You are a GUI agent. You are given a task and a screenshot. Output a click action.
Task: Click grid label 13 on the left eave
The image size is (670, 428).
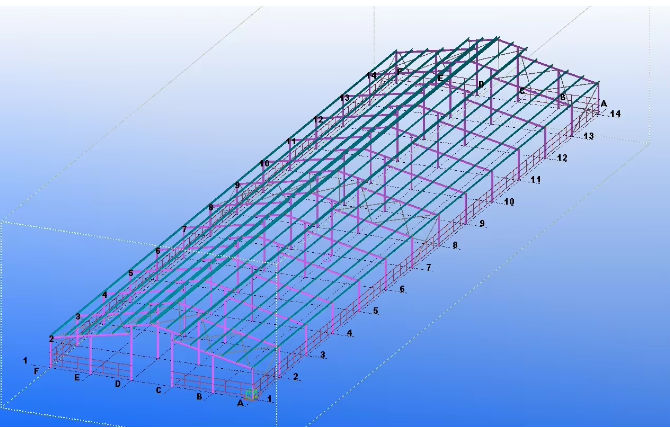point(344,98)
